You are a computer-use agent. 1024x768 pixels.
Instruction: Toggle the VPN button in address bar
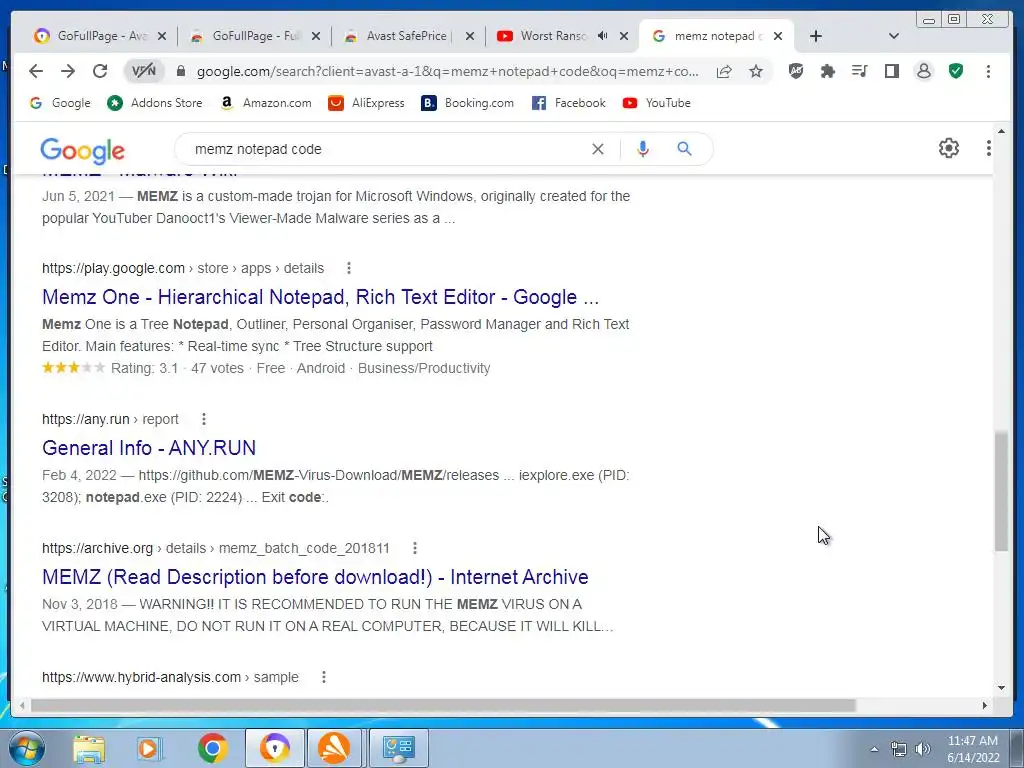click(x=144, y=71)
